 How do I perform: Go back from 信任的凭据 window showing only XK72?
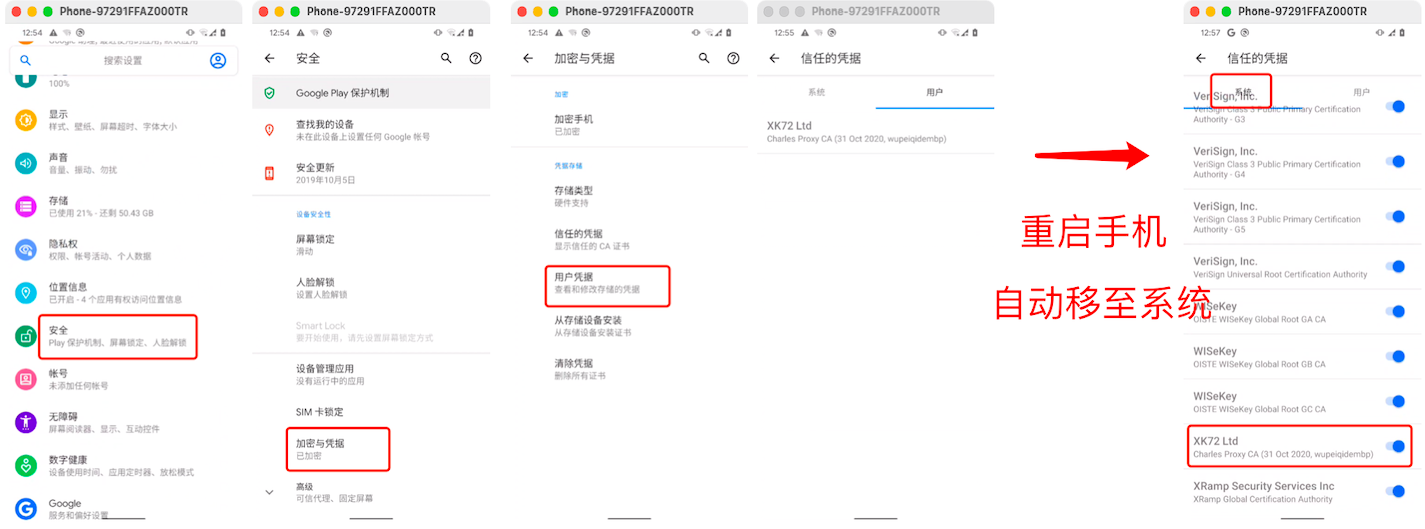pos(774,58)
